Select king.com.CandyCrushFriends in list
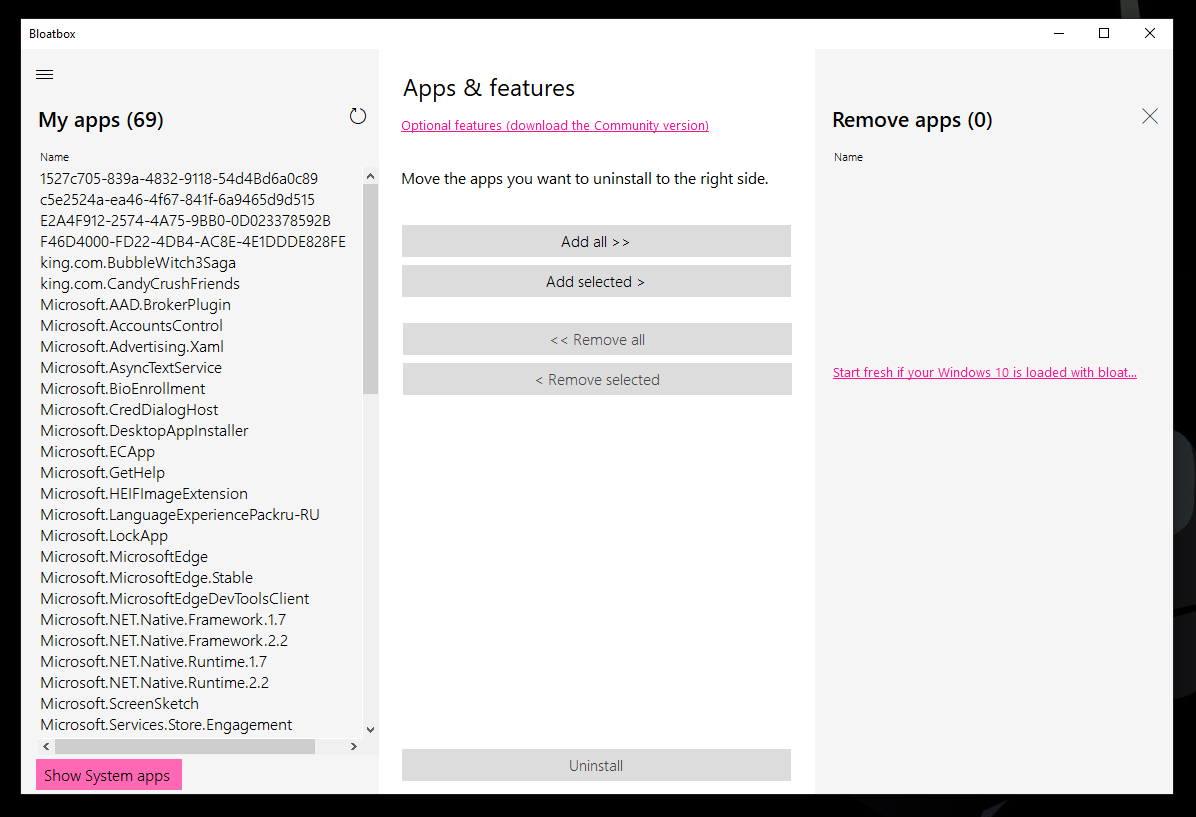The image size is (1196, 817). coord(140,284)
